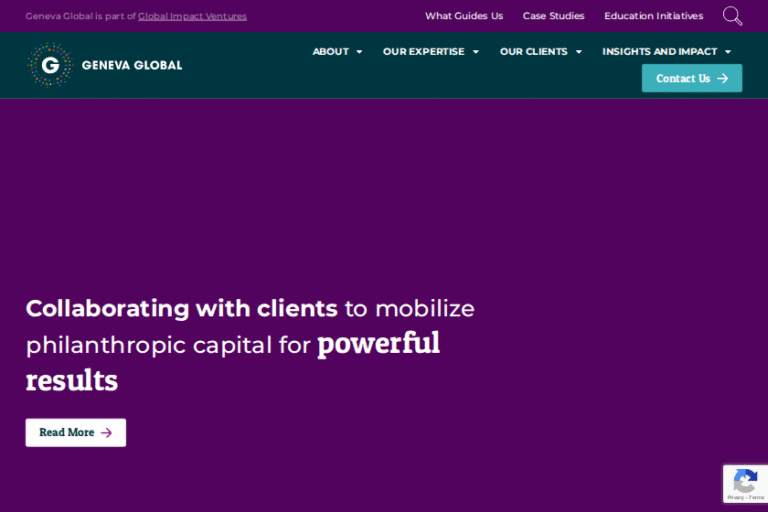Click the arrow inside Contact Us button

click(722, 78)
